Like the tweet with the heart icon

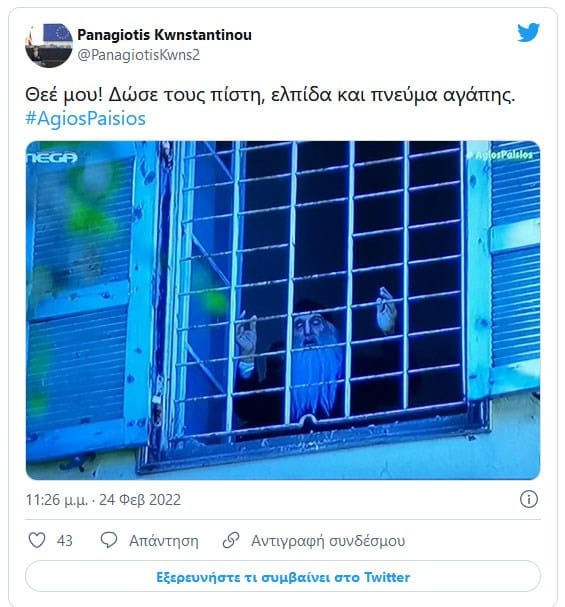pos(37,540)
